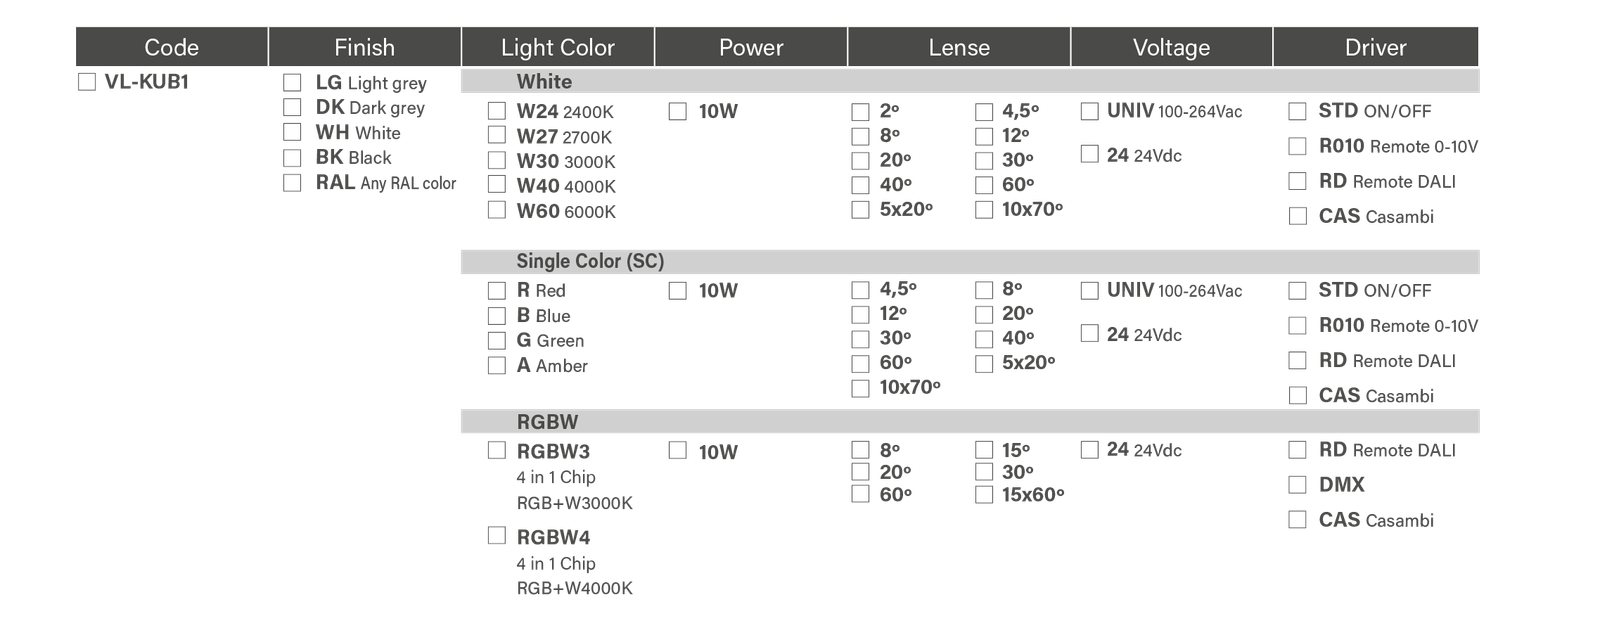Image resolution: width=1600 pixels, height=623 pixels.
Task: Check the A Amber color option
Action: (x=497, y=366)
